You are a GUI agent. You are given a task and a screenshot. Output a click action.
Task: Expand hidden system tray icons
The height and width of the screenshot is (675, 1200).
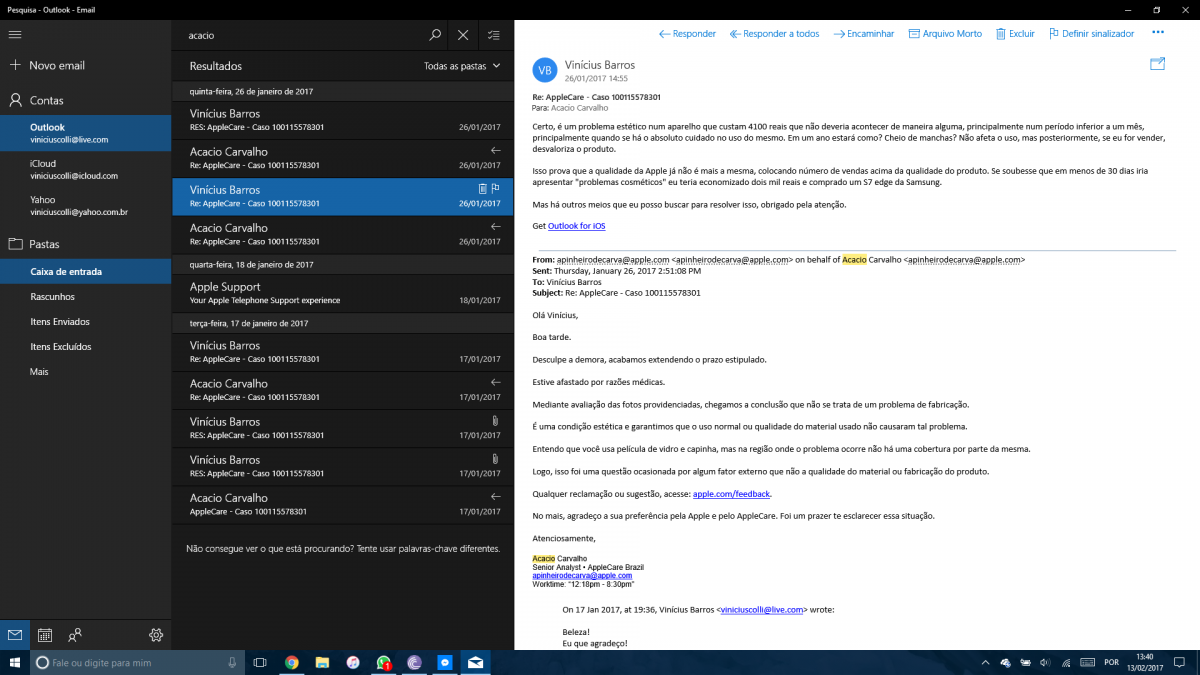(985, 662)
